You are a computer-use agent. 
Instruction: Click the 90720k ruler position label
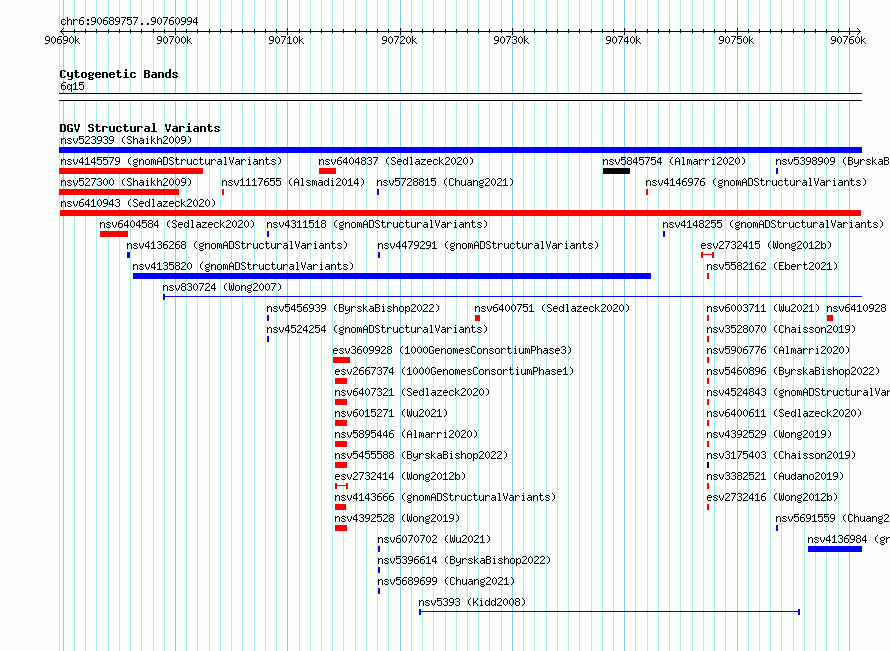[400, 40]
